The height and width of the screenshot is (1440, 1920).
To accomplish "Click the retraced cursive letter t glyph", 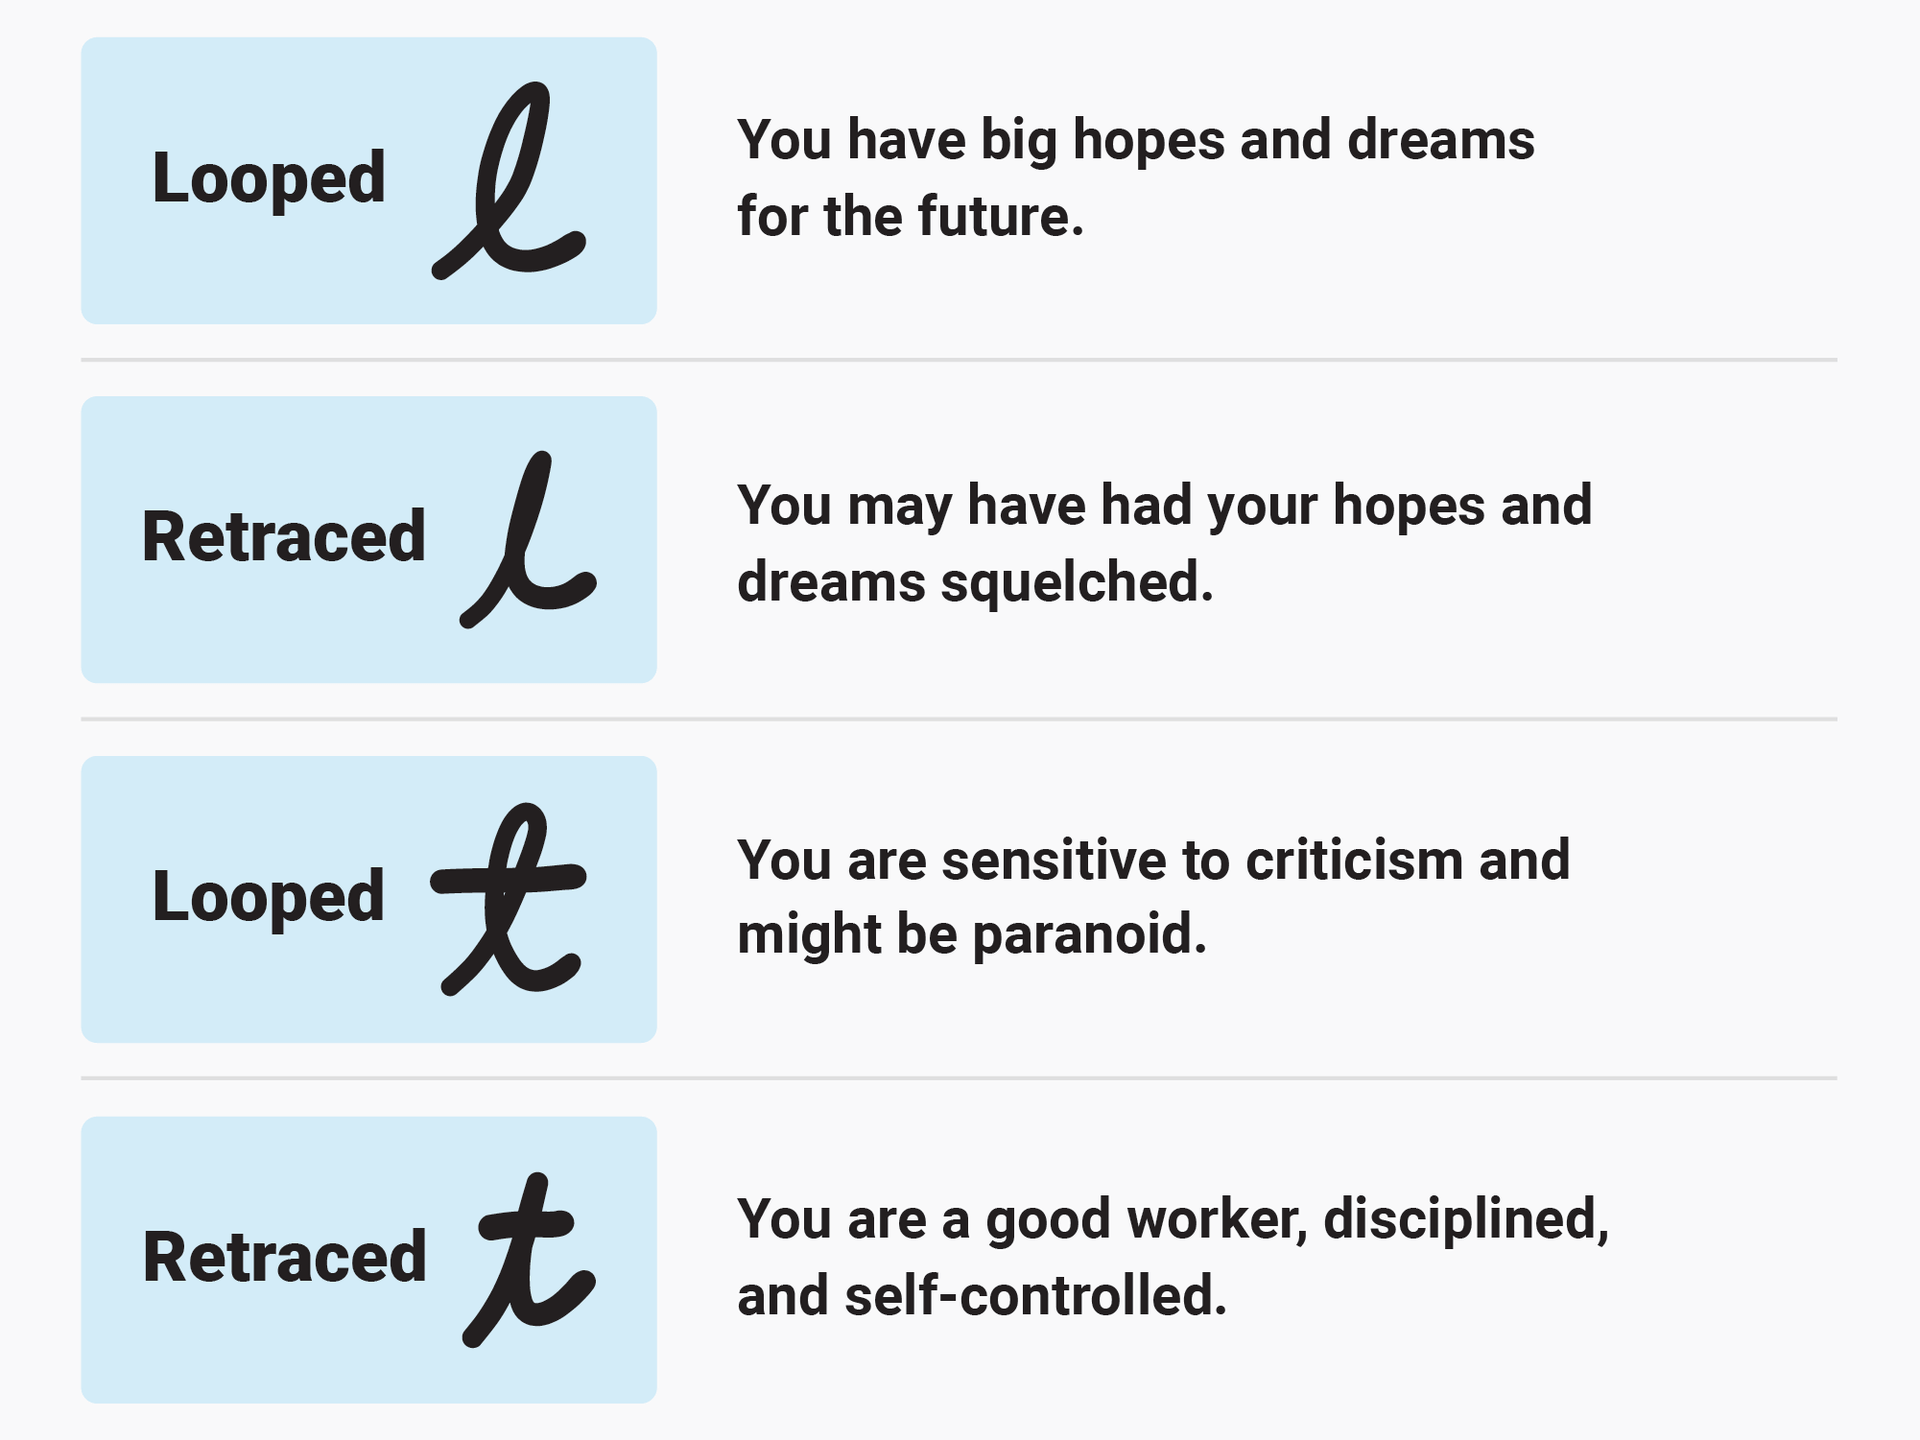I will coord(529,1259).
